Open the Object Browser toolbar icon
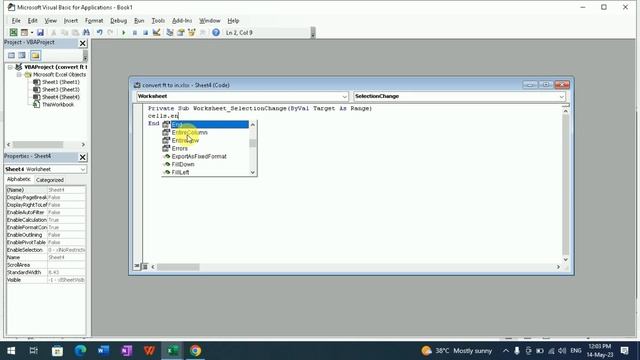Screen dimensions: 640x360 191,32
